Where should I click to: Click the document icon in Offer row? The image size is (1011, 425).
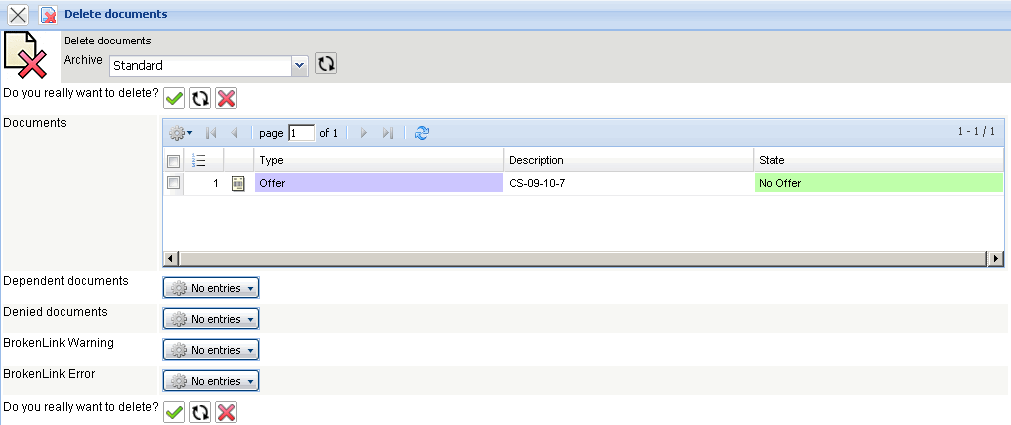(238, 183)
